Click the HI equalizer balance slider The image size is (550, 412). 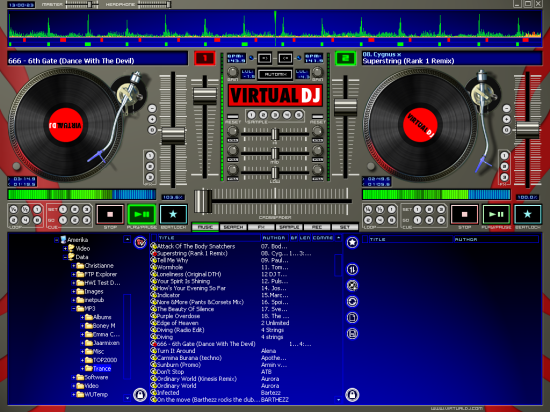pos(275,134)
